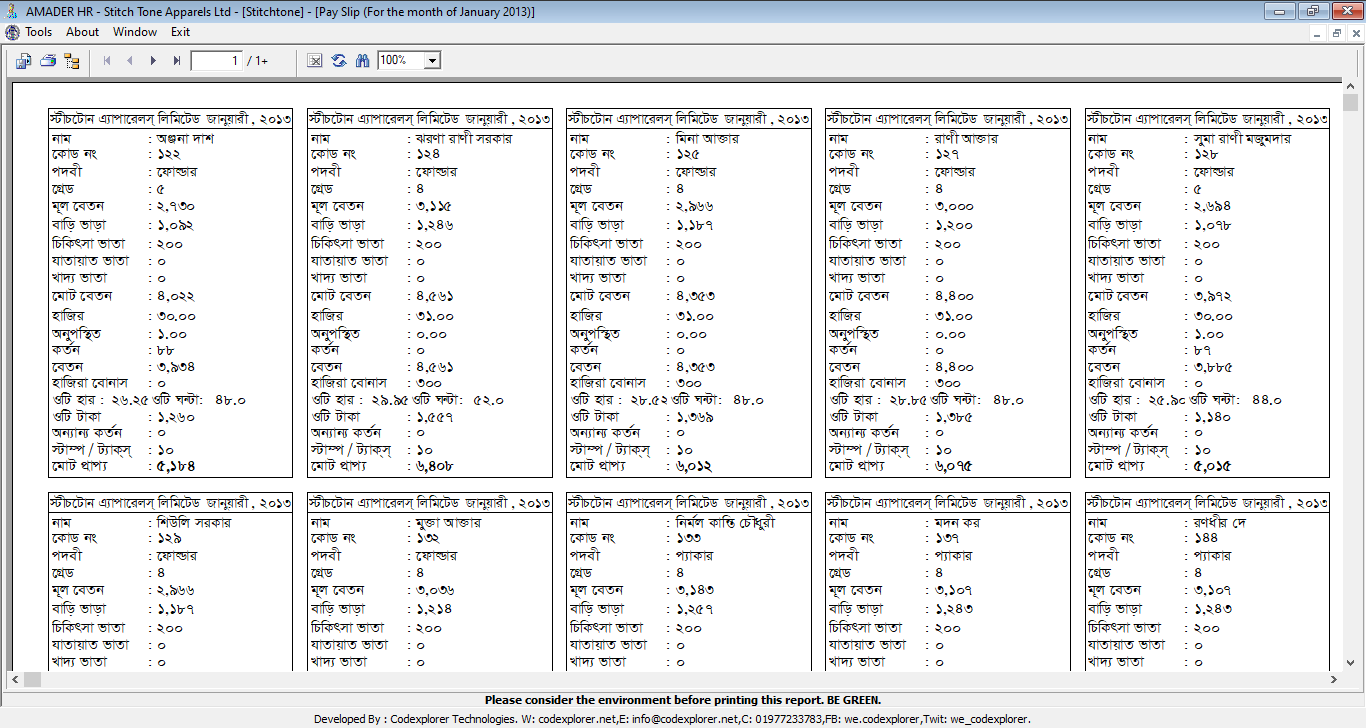Click code number ১২৭ value
This screenshot has height=728, width=1366.
pyautogui.click(x=947, y=155)
